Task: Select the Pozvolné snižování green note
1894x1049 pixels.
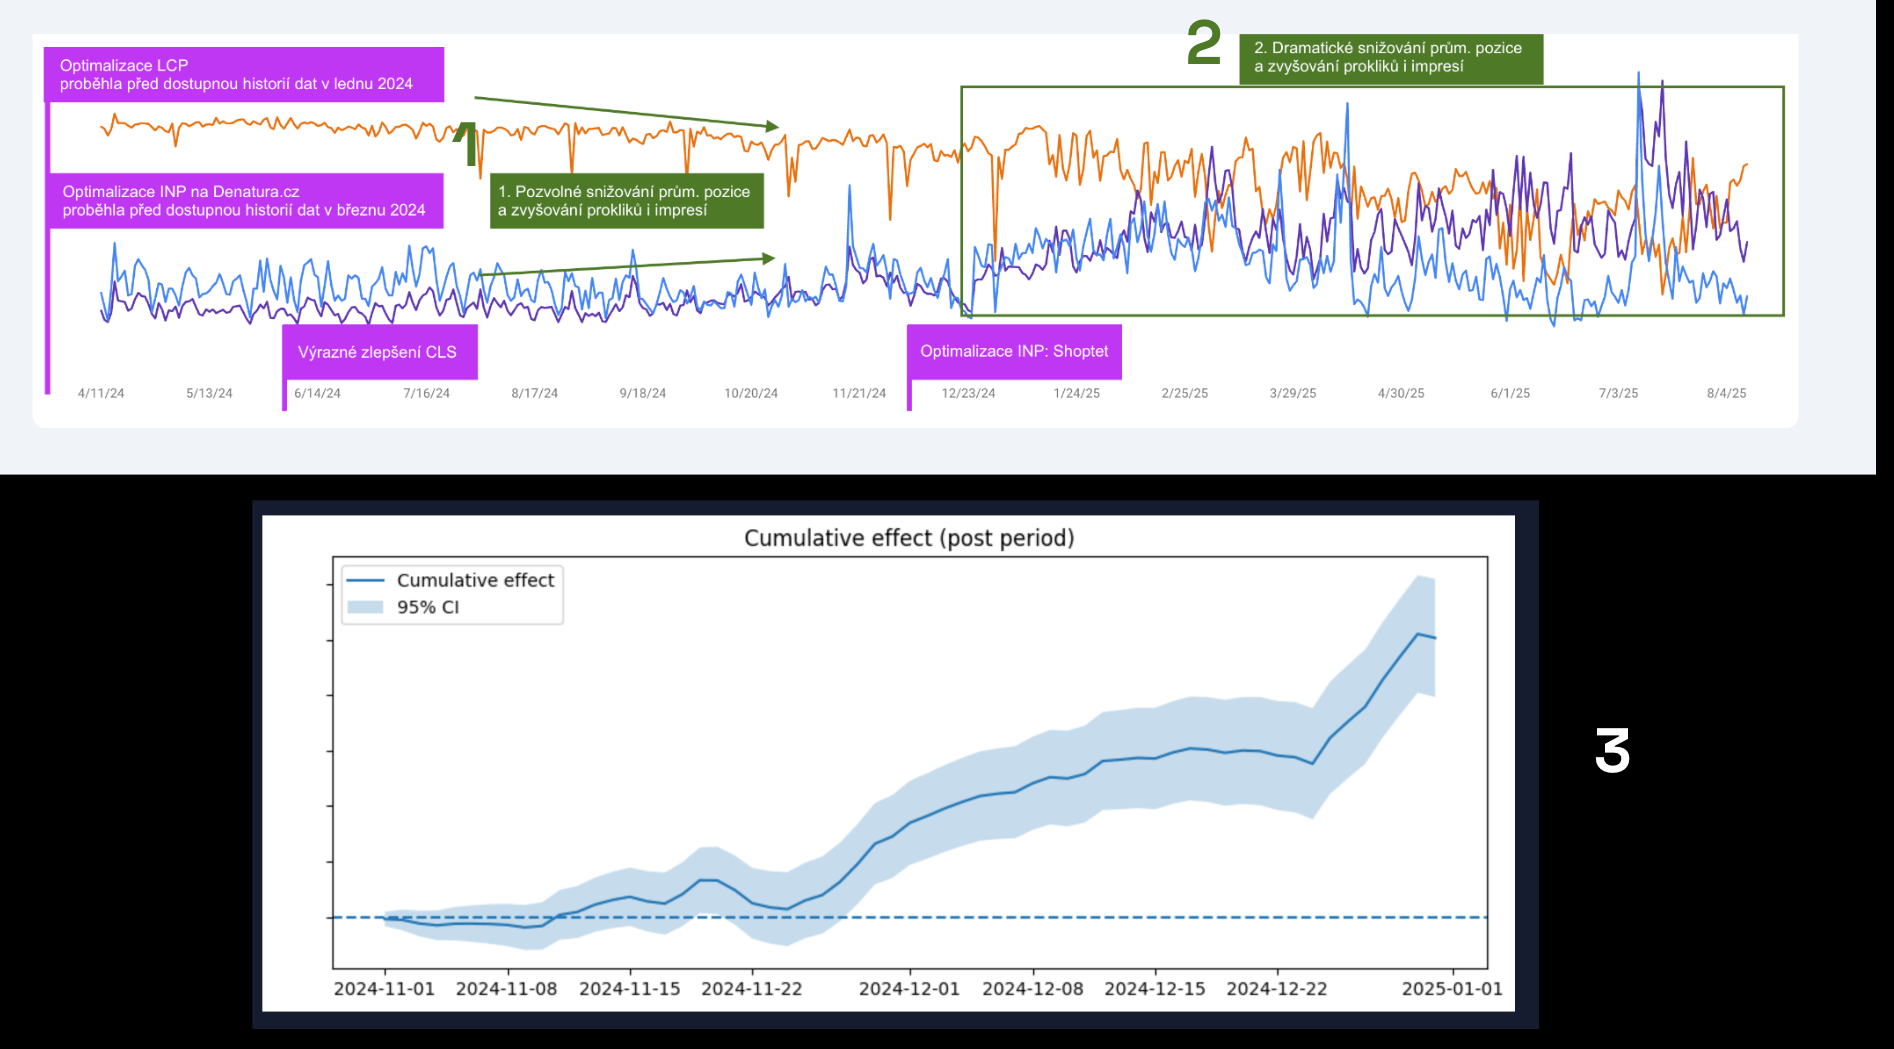Action: tap(626, 201)
